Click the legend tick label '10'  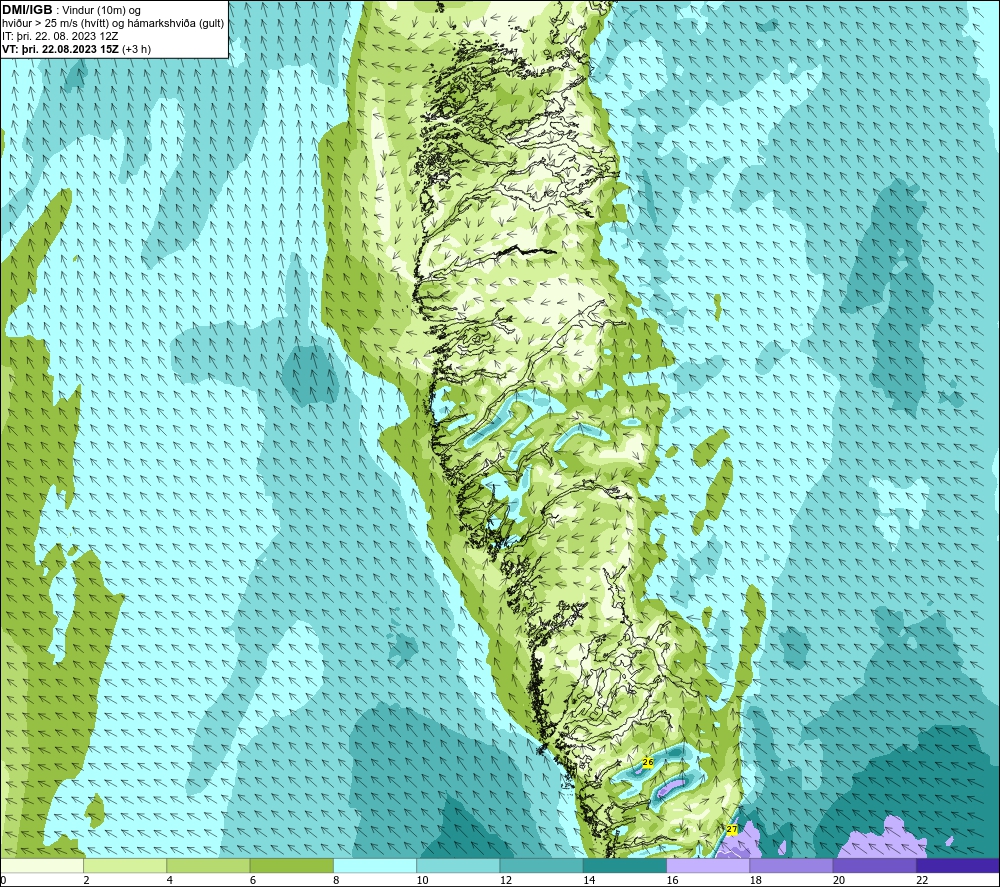tap(422, 881)
